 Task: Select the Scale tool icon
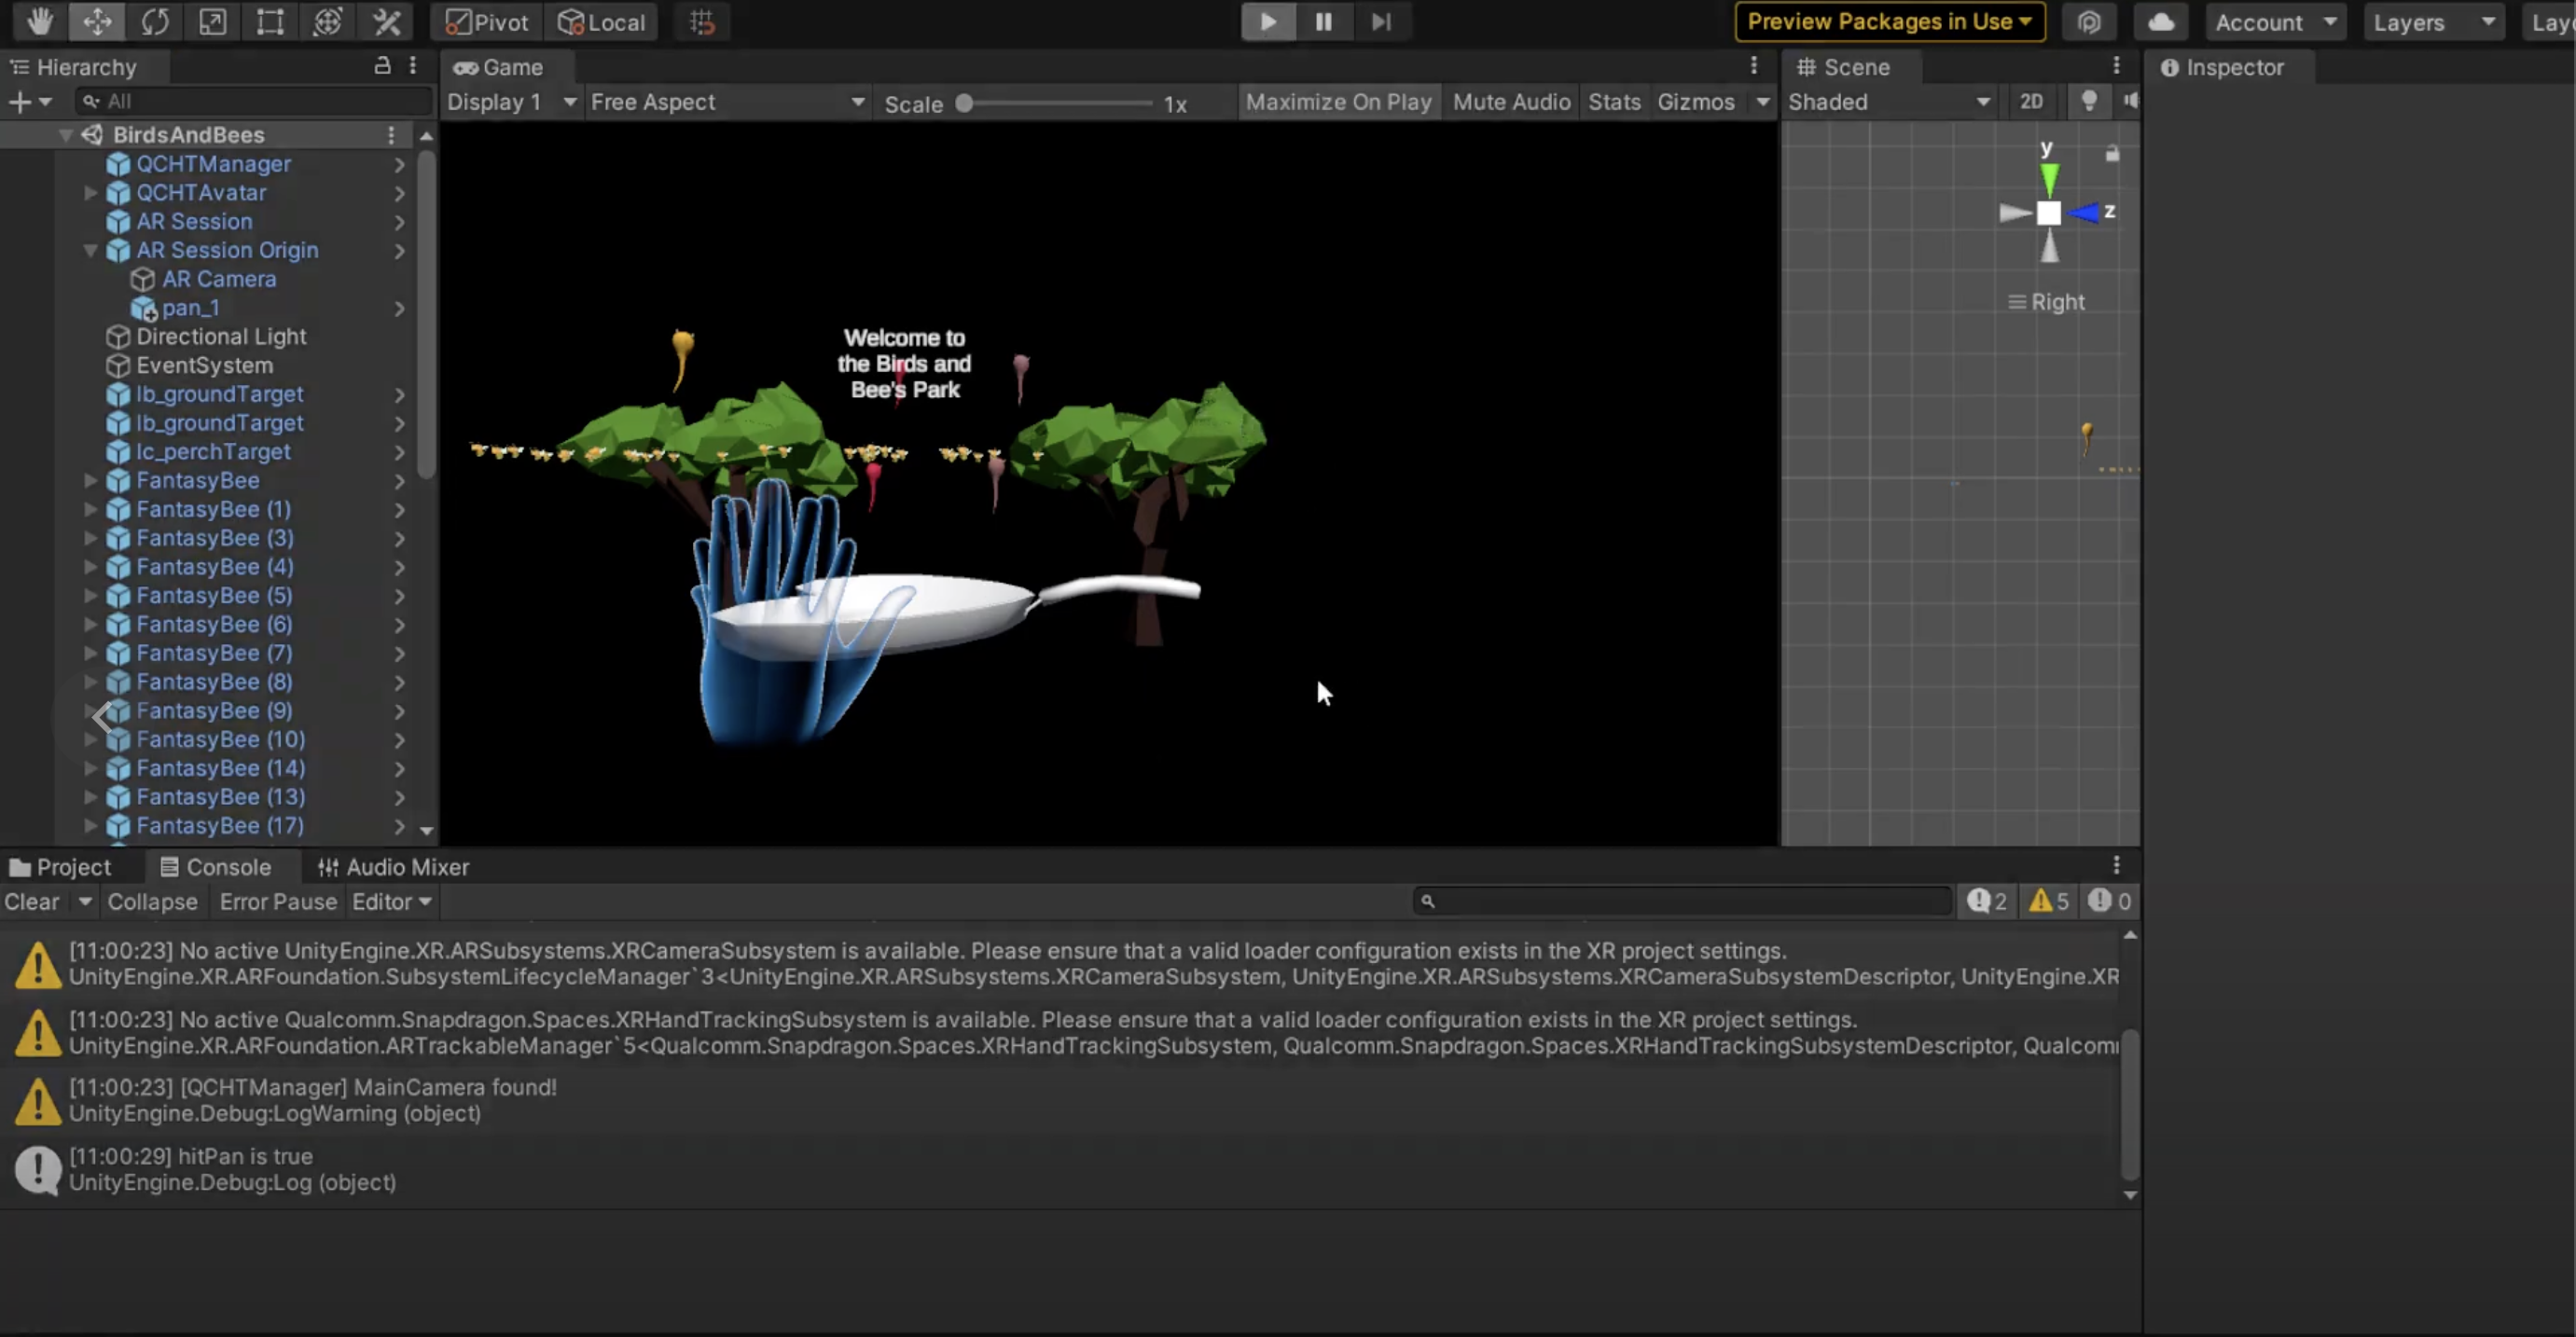(212, 22)
